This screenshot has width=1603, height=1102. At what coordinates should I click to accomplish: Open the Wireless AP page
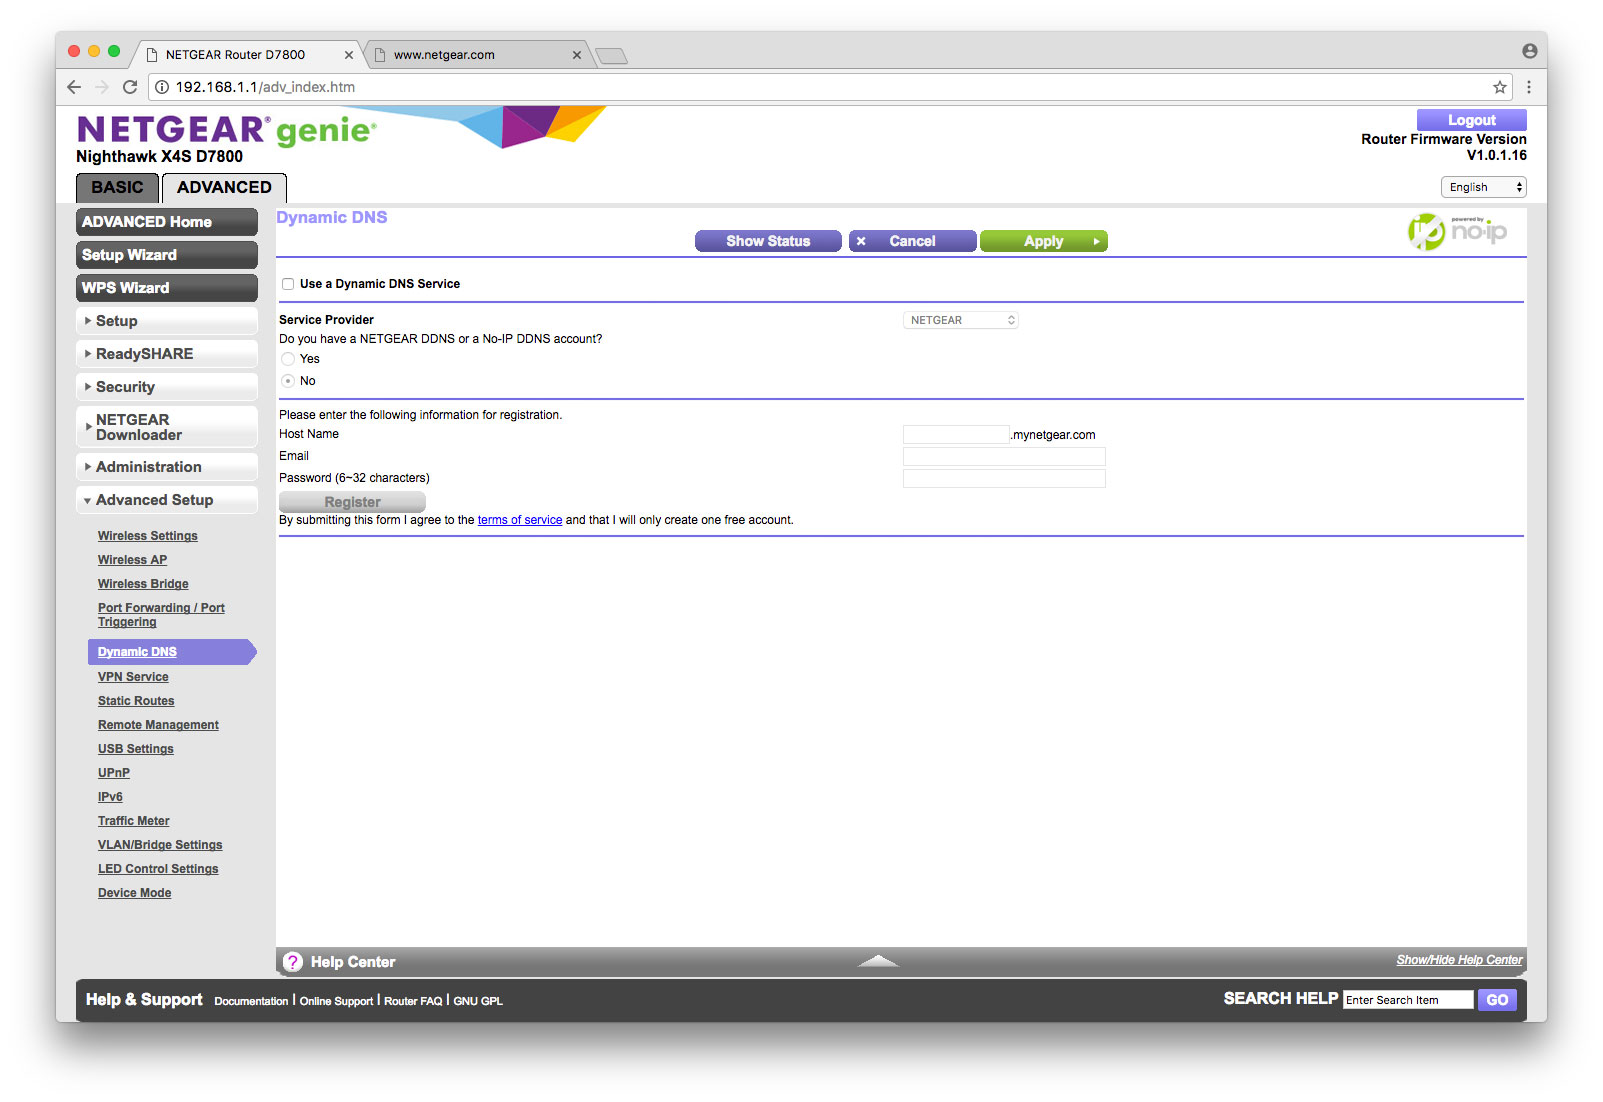[x=133, y=560]
